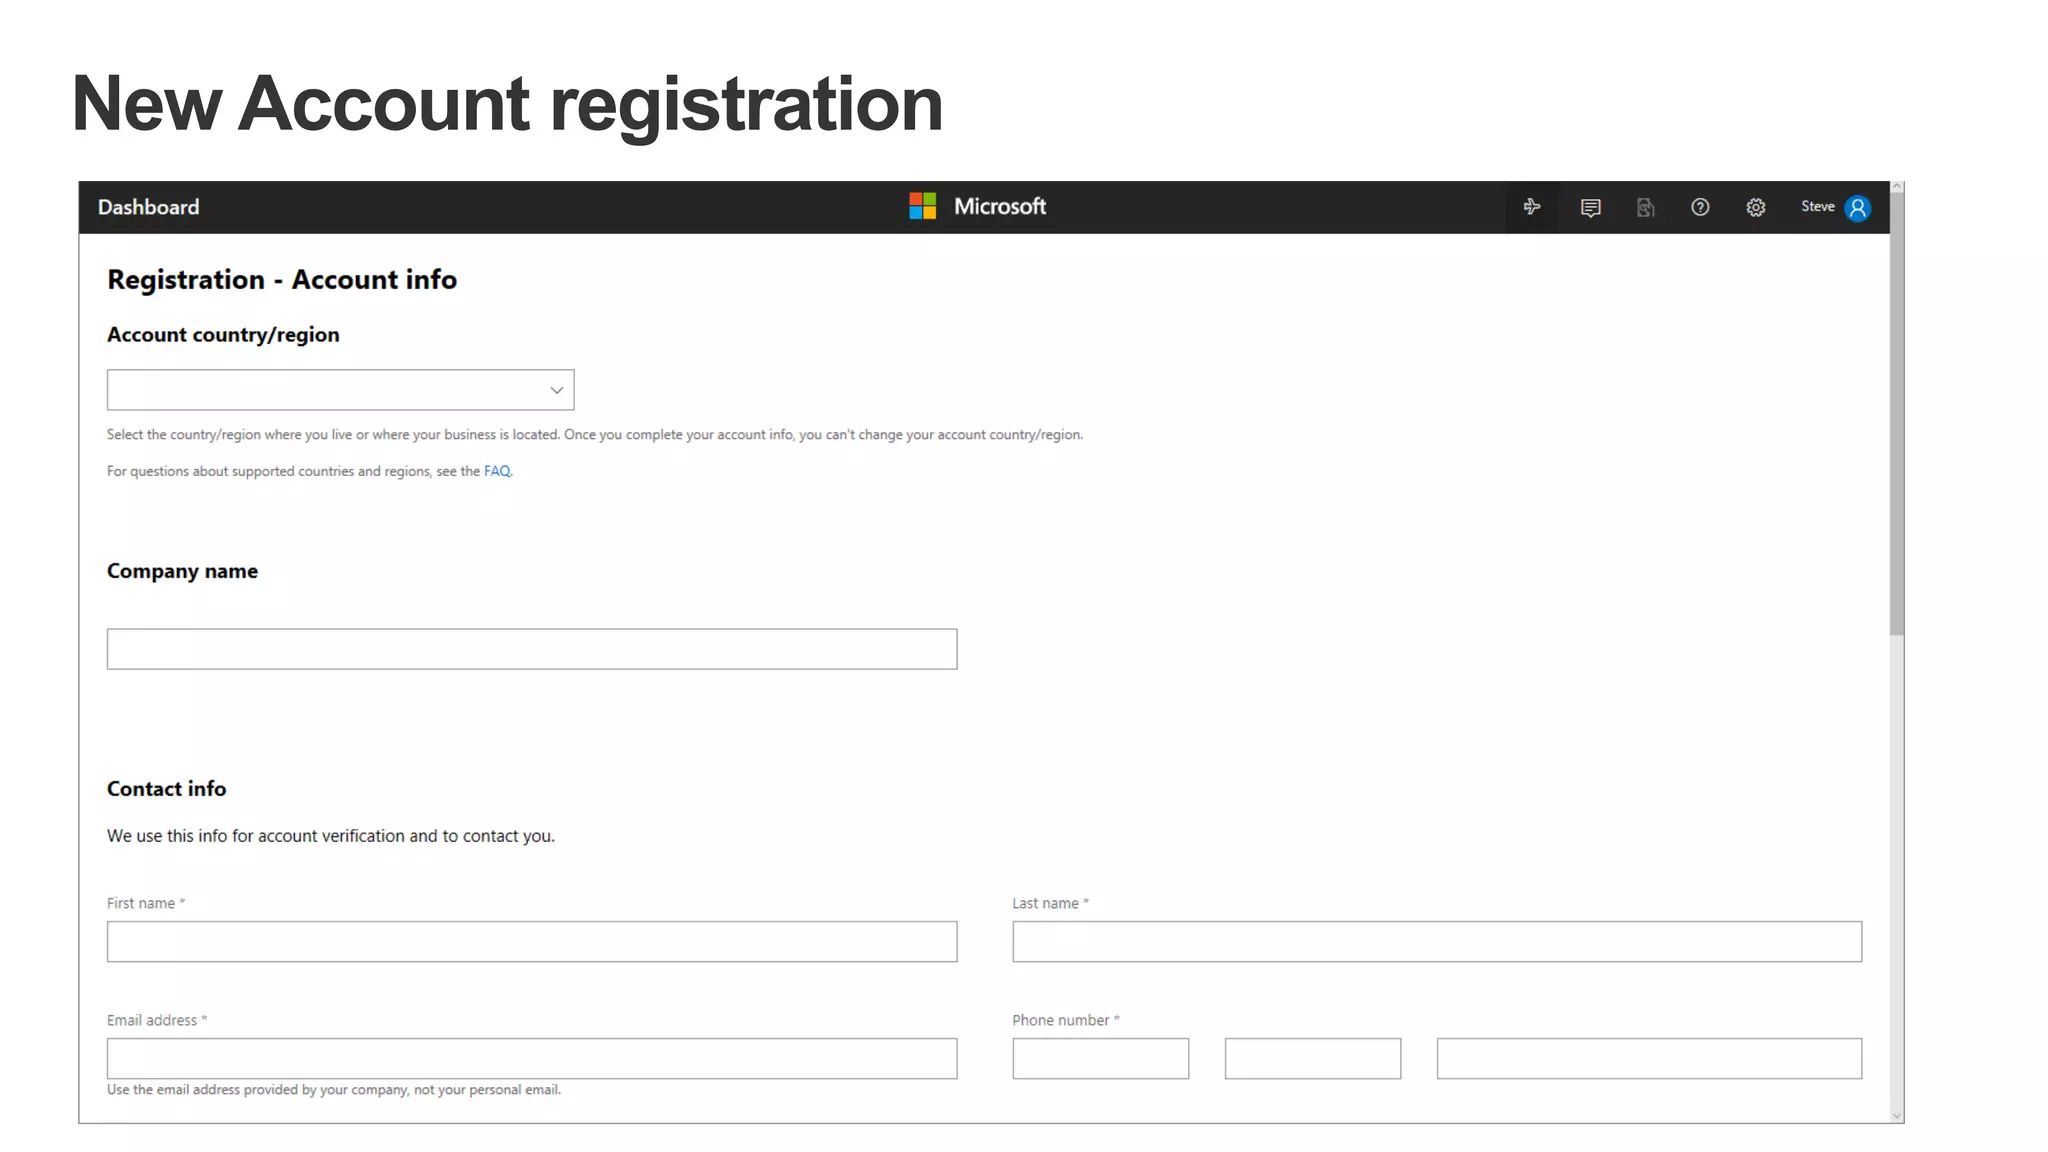Click the airplane icon in the header
The height and width of the screenshot is (1152, 2048).
pos(1531,207)
